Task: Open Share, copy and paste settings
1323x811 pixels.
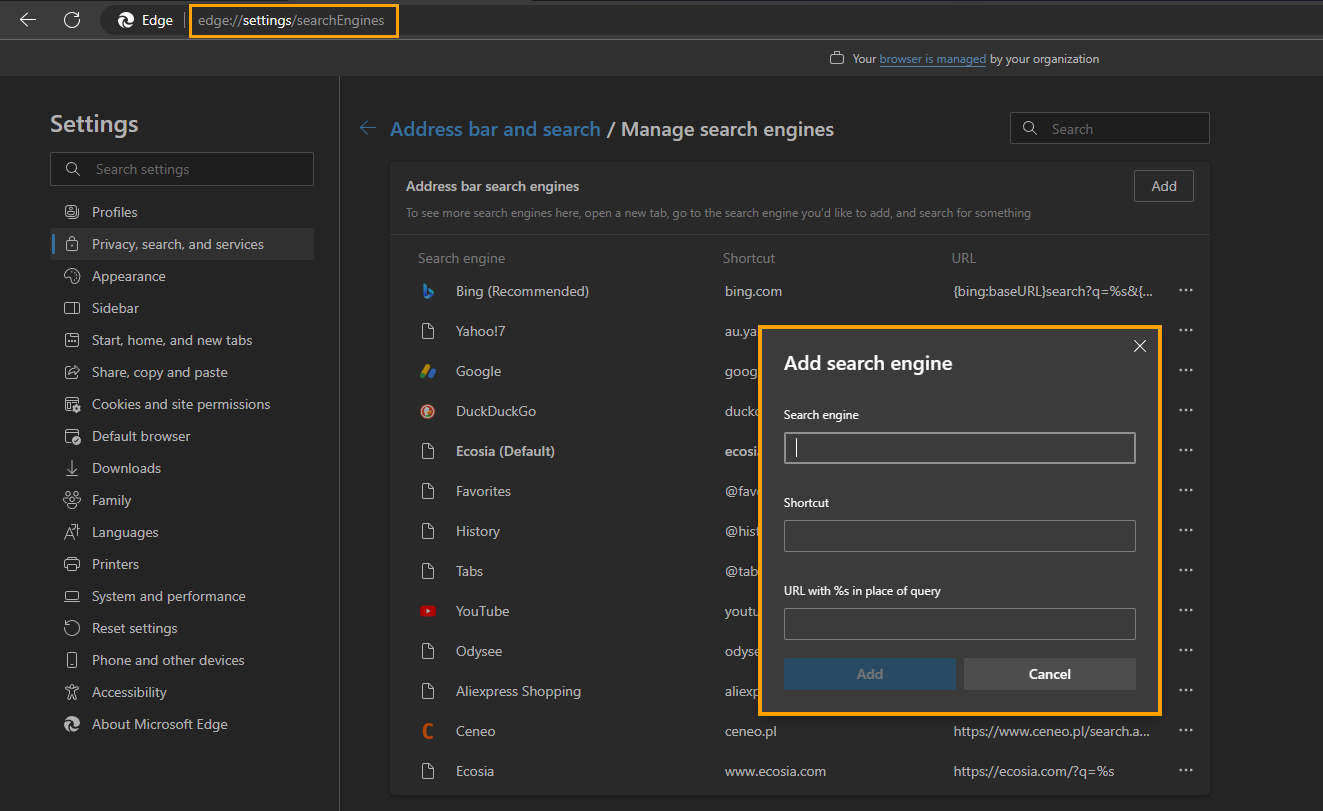Action: pyautogui.click(x=182, y=372)
